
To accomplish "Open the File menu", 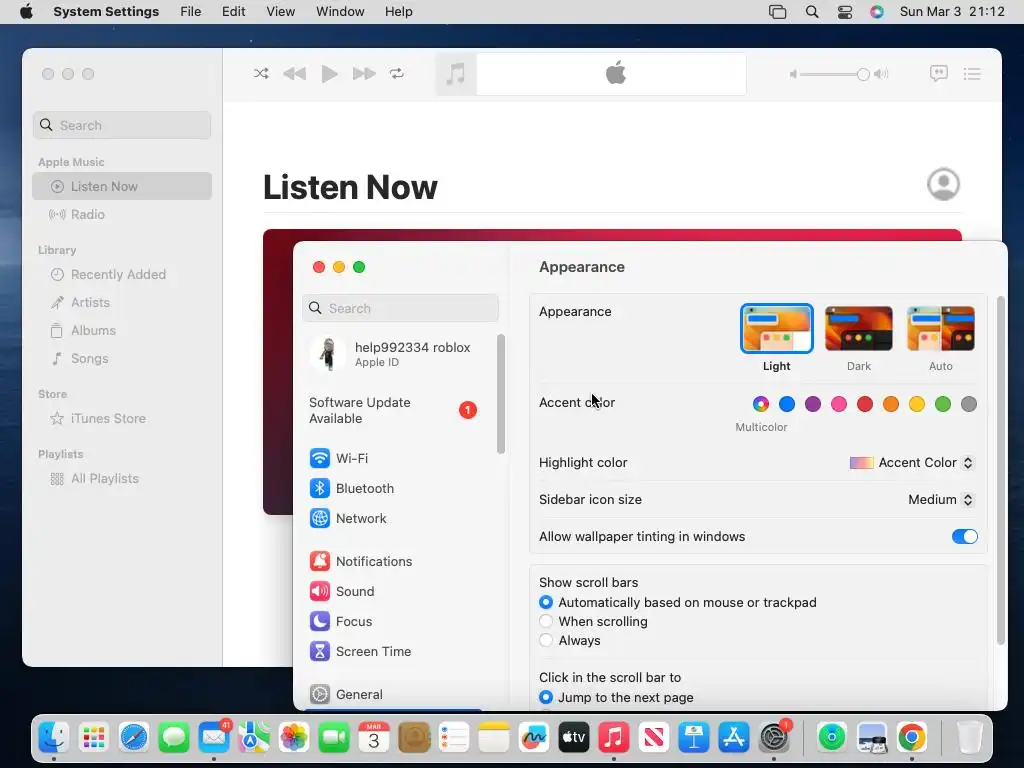I will [191, 12].
